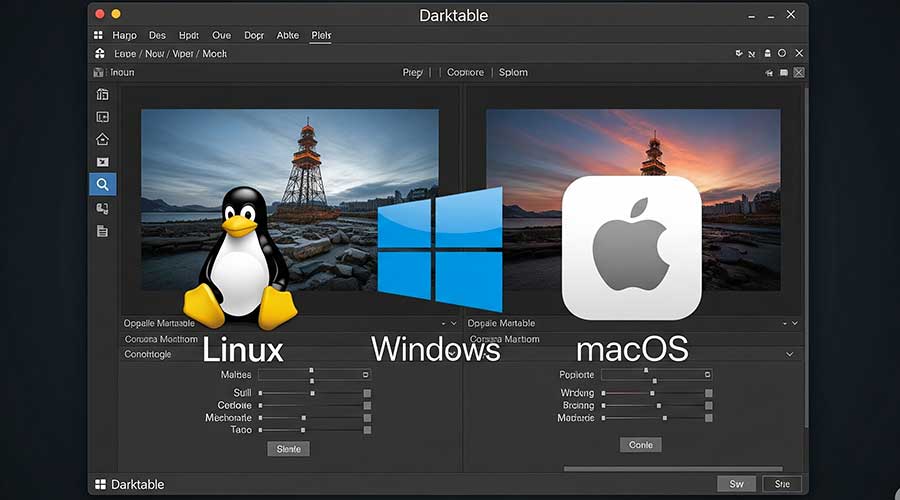Select the left tower photo preview
Image resolution: width=900 pixels, height=500 pixels.
(290, 200)
